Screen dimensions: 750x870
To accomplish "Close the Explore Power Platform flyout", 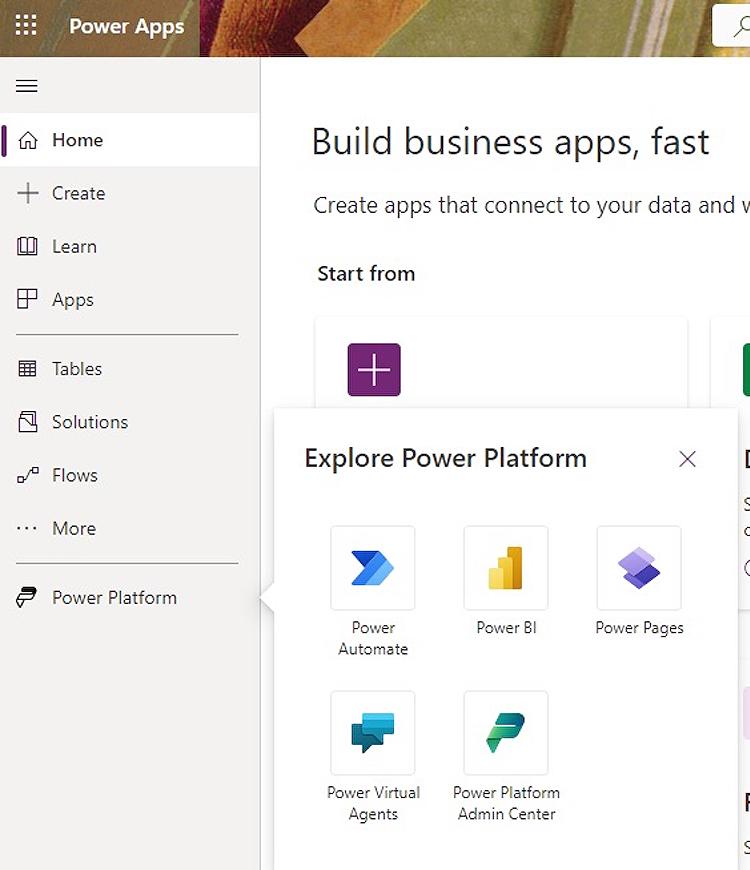I will (x=687, y=459).
